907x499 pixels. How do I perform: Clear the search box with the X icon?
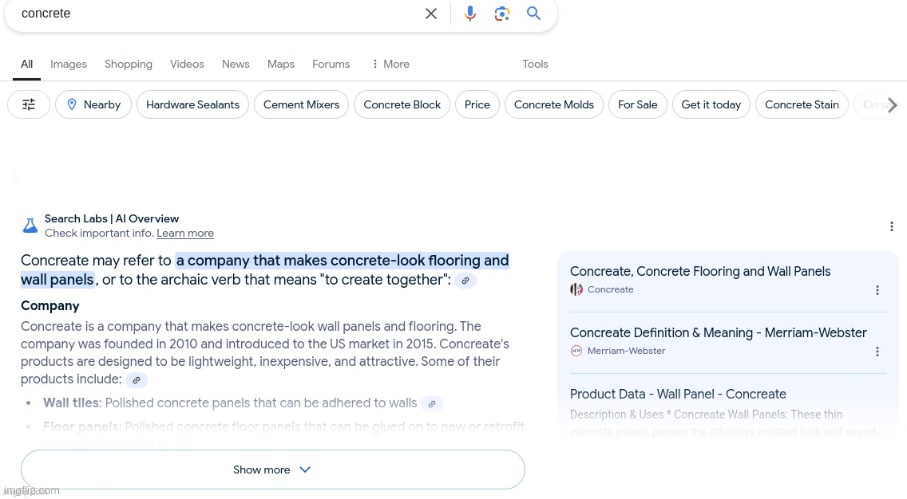click(431, 13)
